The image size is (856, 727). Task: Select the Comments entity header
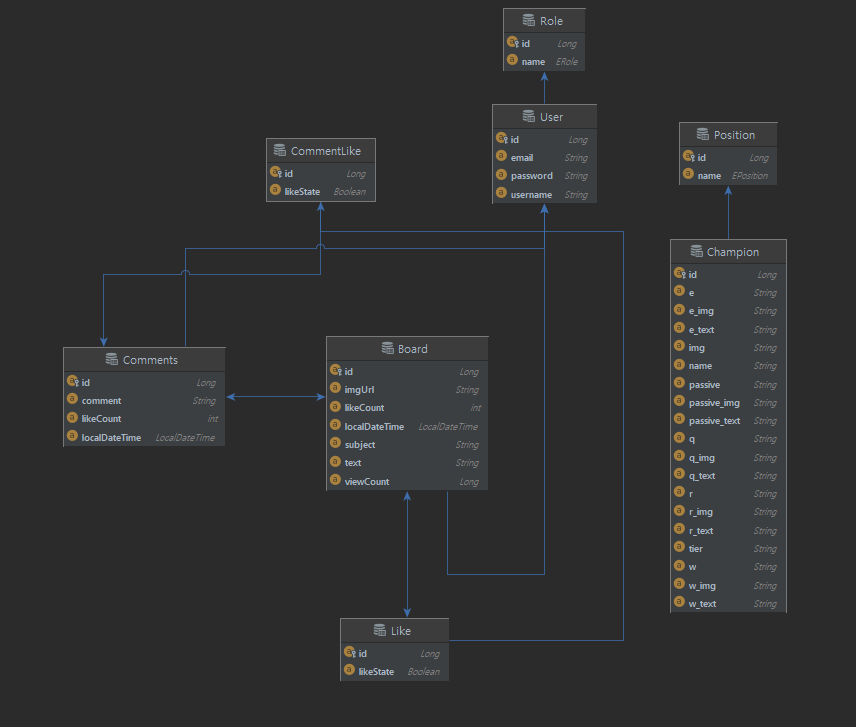coord(144,360)
